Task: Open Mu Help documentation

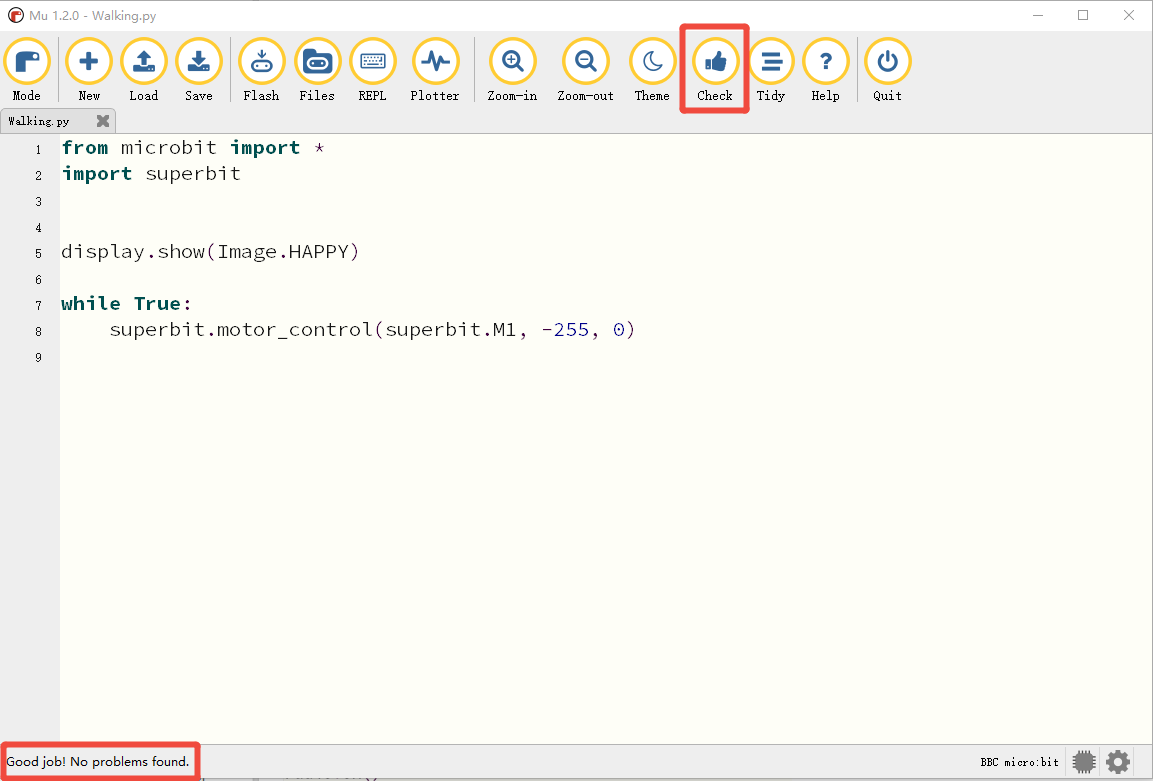Action: [x=825, y=71]
